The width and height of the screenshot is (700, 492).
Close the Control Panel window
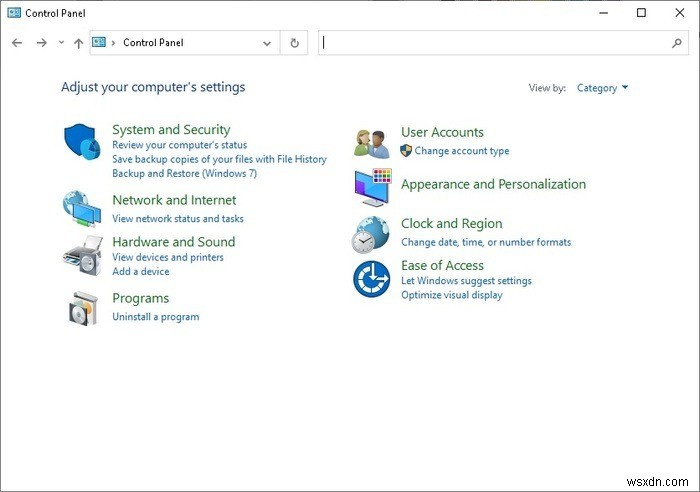point(679,13)
